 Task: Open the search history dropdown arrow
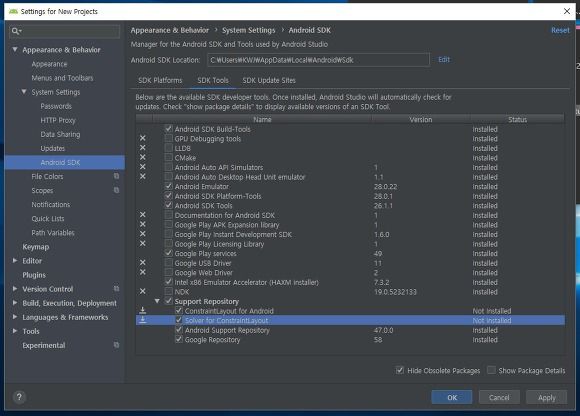click(20, 31)
